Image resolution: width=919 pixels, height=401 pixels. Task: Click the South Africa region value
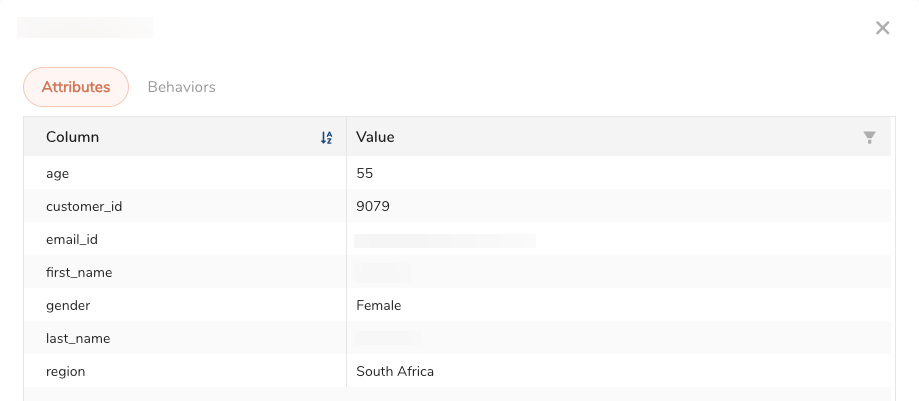coord(395,371)
